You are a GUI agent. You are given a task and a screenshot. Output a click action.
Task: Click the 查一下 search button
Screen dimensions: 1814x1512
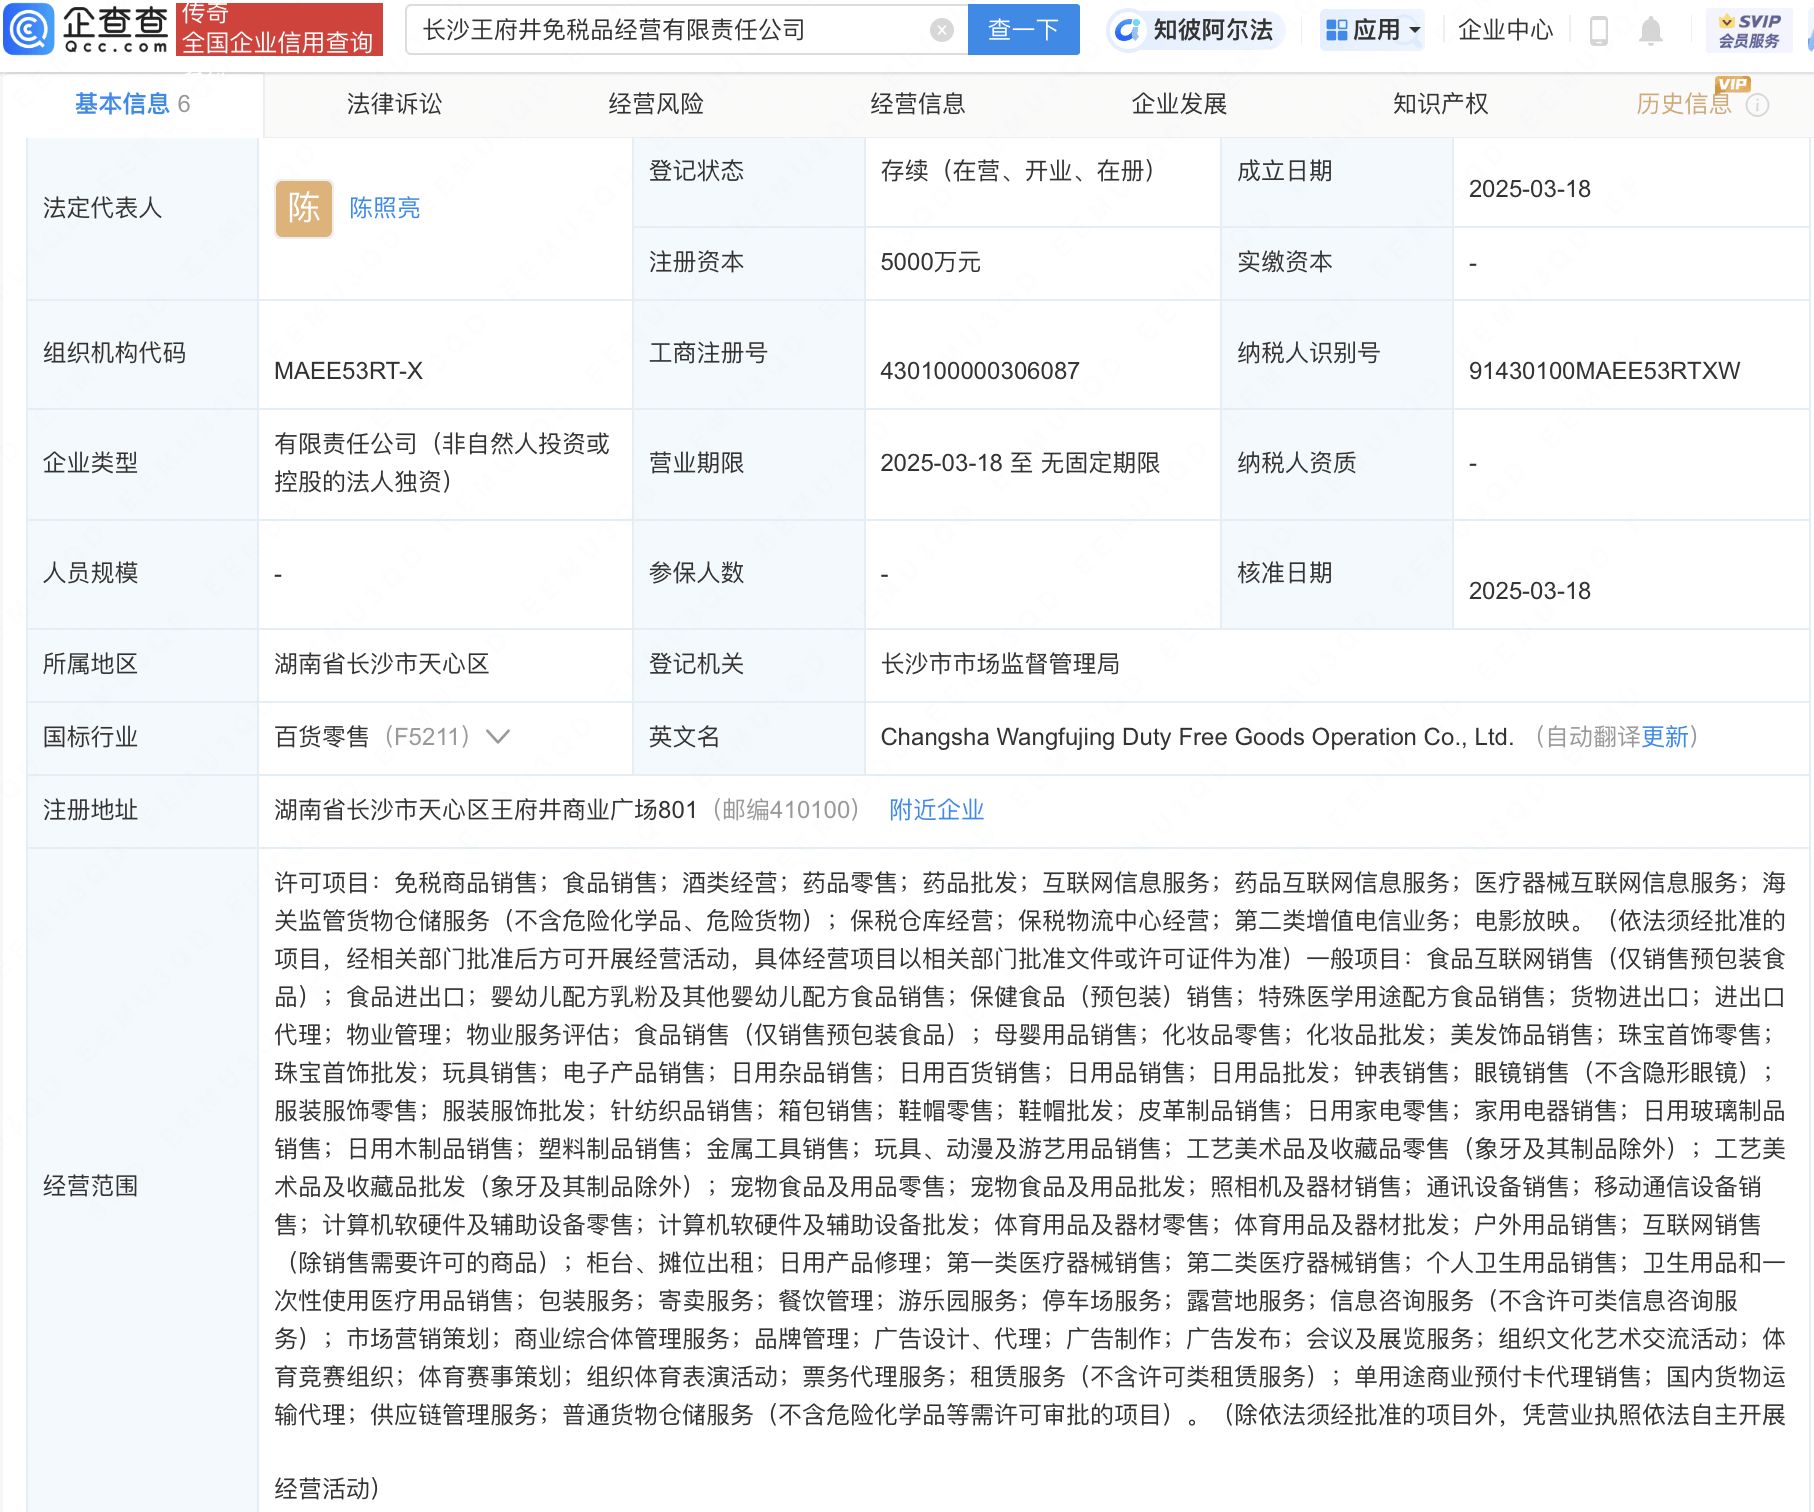pyautogui.click(x=1023, y=30)
